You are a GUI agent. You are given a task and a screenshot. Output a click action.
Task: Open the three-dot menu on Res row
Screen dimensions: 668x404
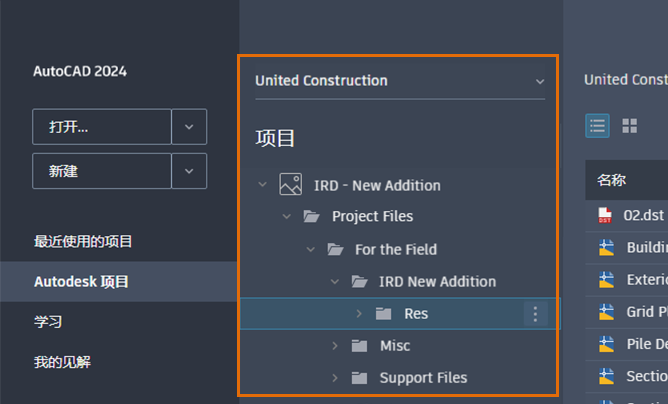(x=536, y=314)
